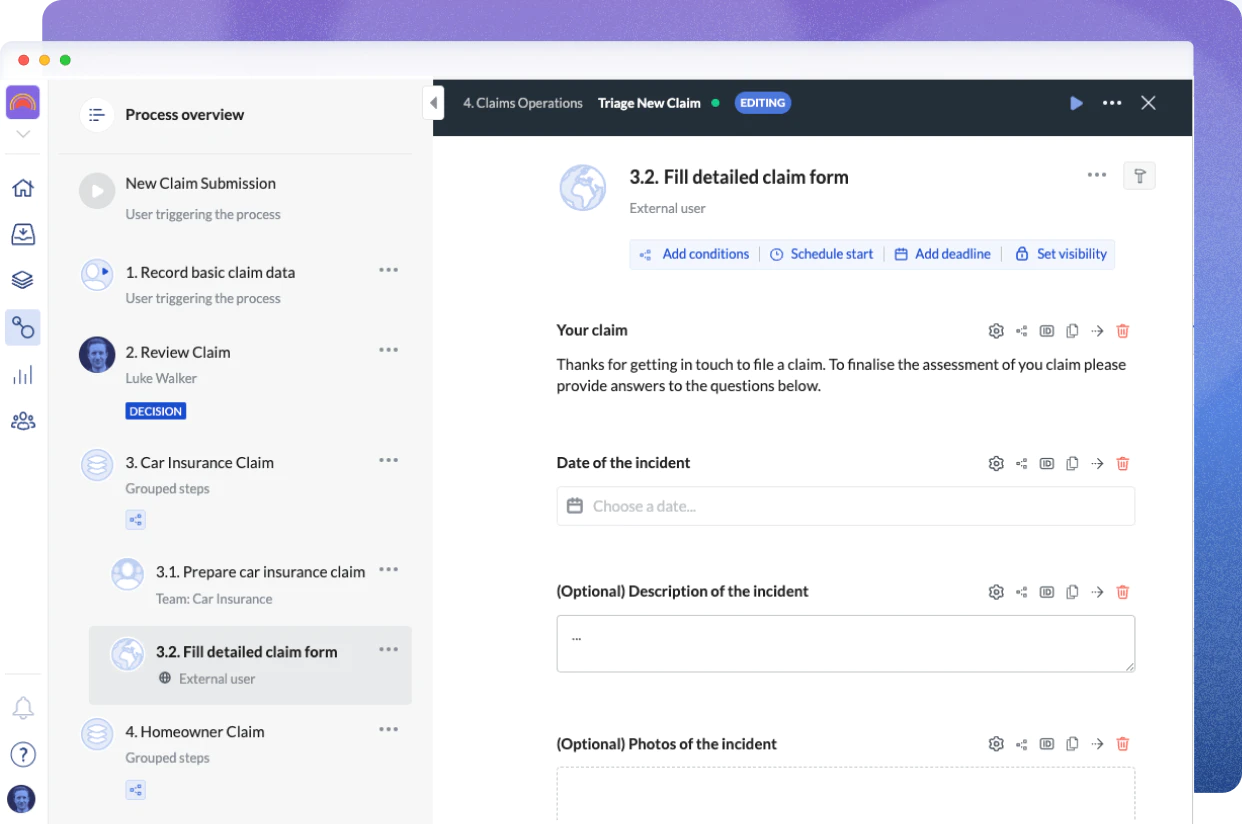Duplicate Description of the incident field
The width and height of the screenshot is (1242, 824).
[x=1072, y=592]
